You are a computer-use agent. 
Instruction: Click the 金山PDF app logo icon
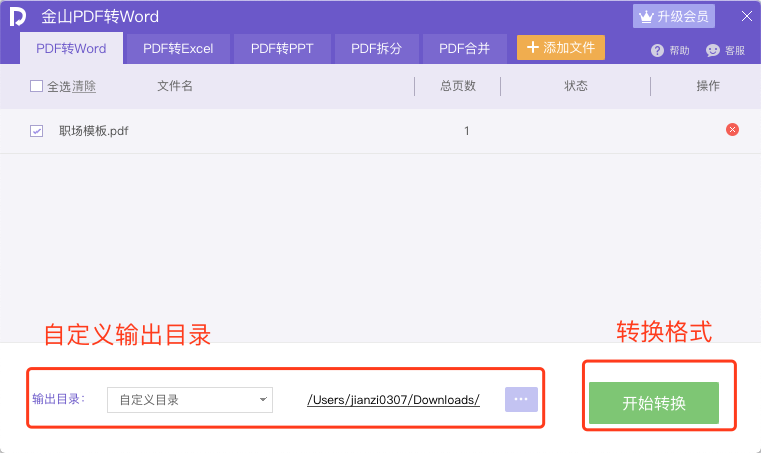(x=17, y=17)
